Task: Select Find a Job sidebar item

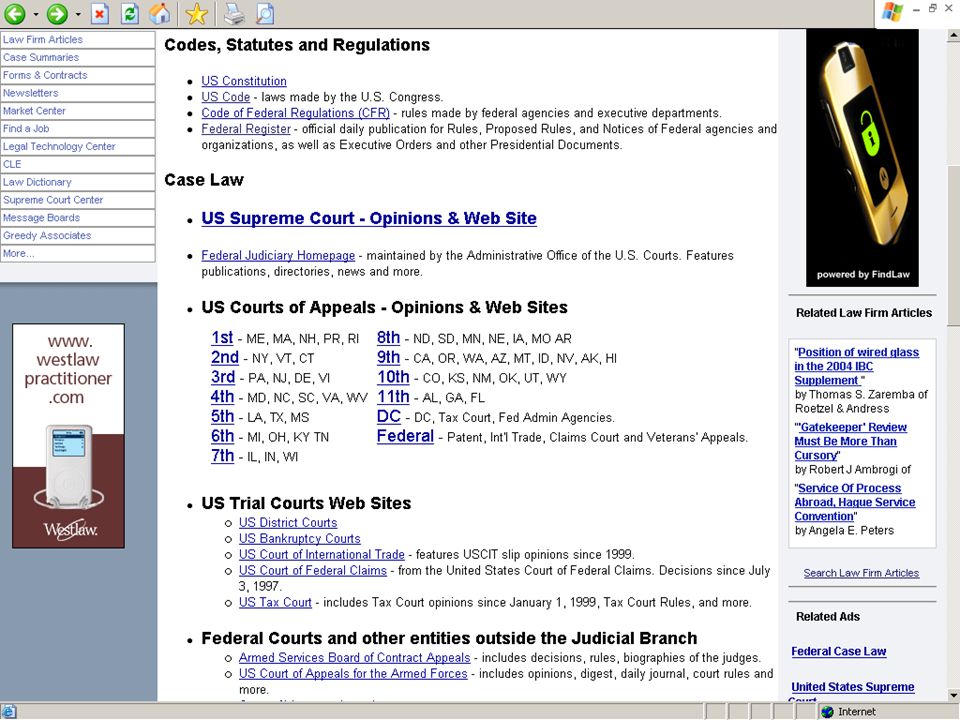Action: click(x=77, y=129)
